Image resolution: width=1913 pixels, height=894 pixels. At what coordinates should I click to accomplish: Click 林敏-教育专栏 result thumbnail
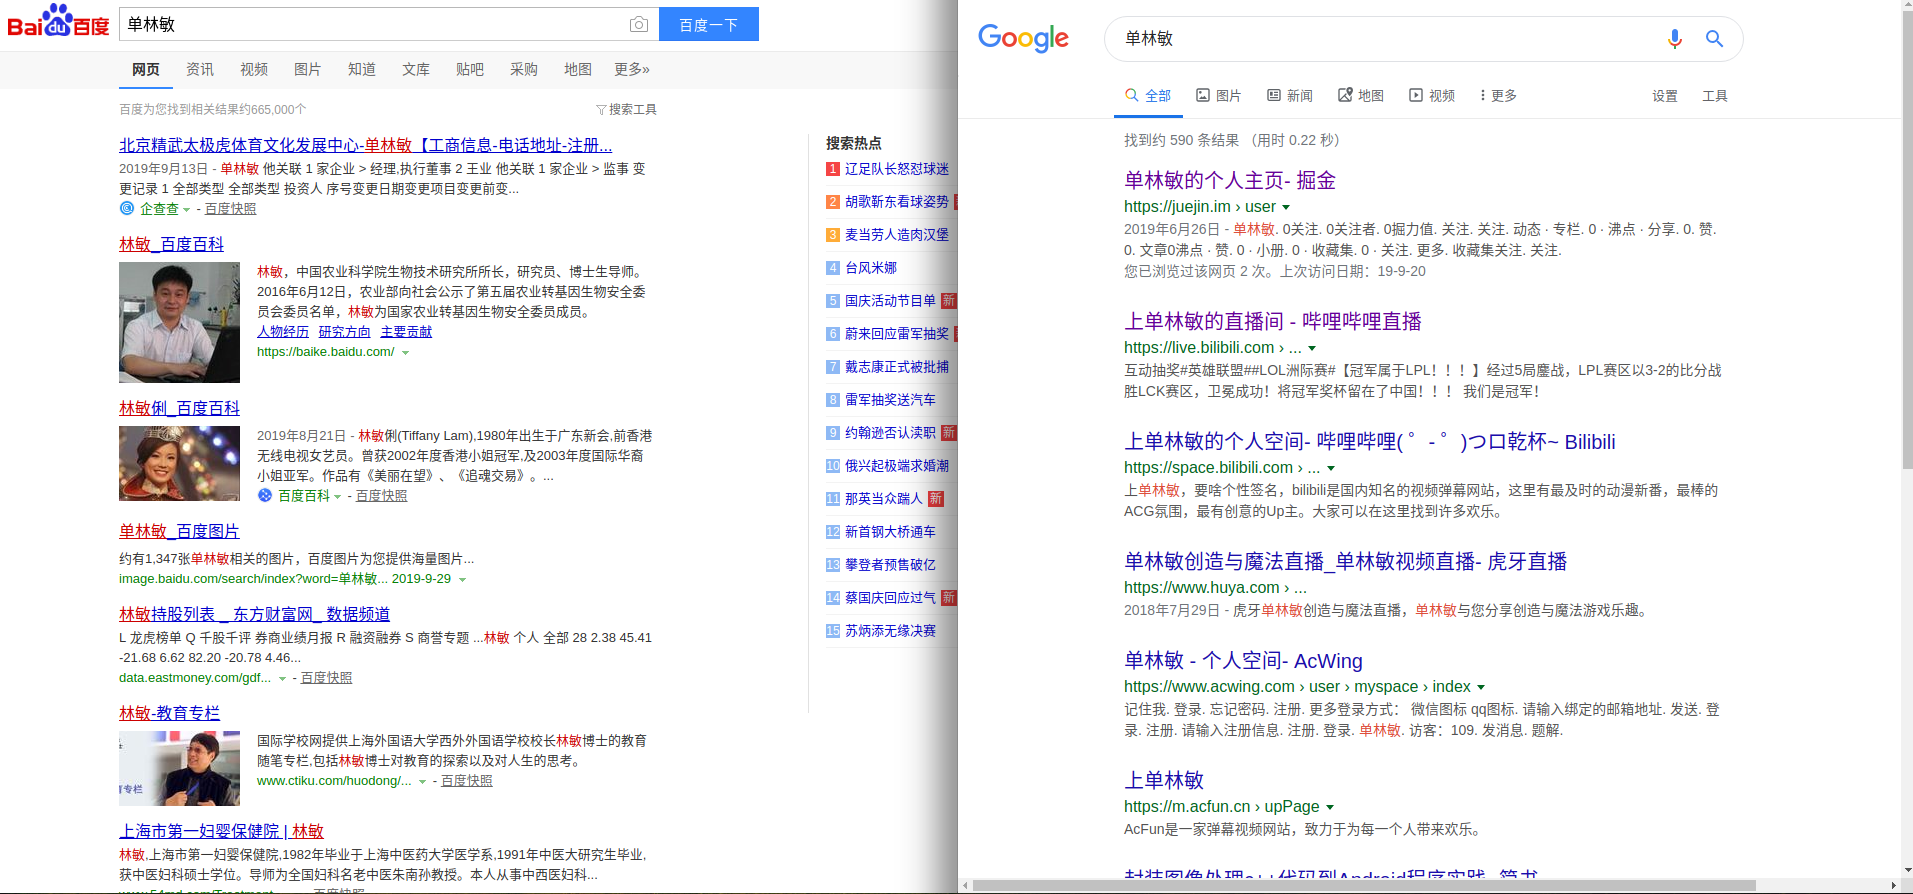(179, 768)
